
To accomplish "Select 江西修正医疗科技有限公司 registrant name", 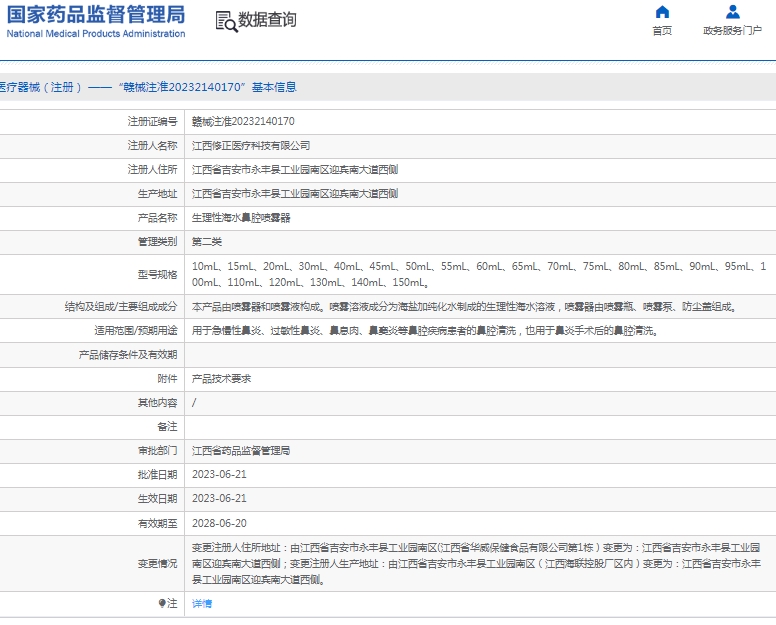I will coord(251,145).
